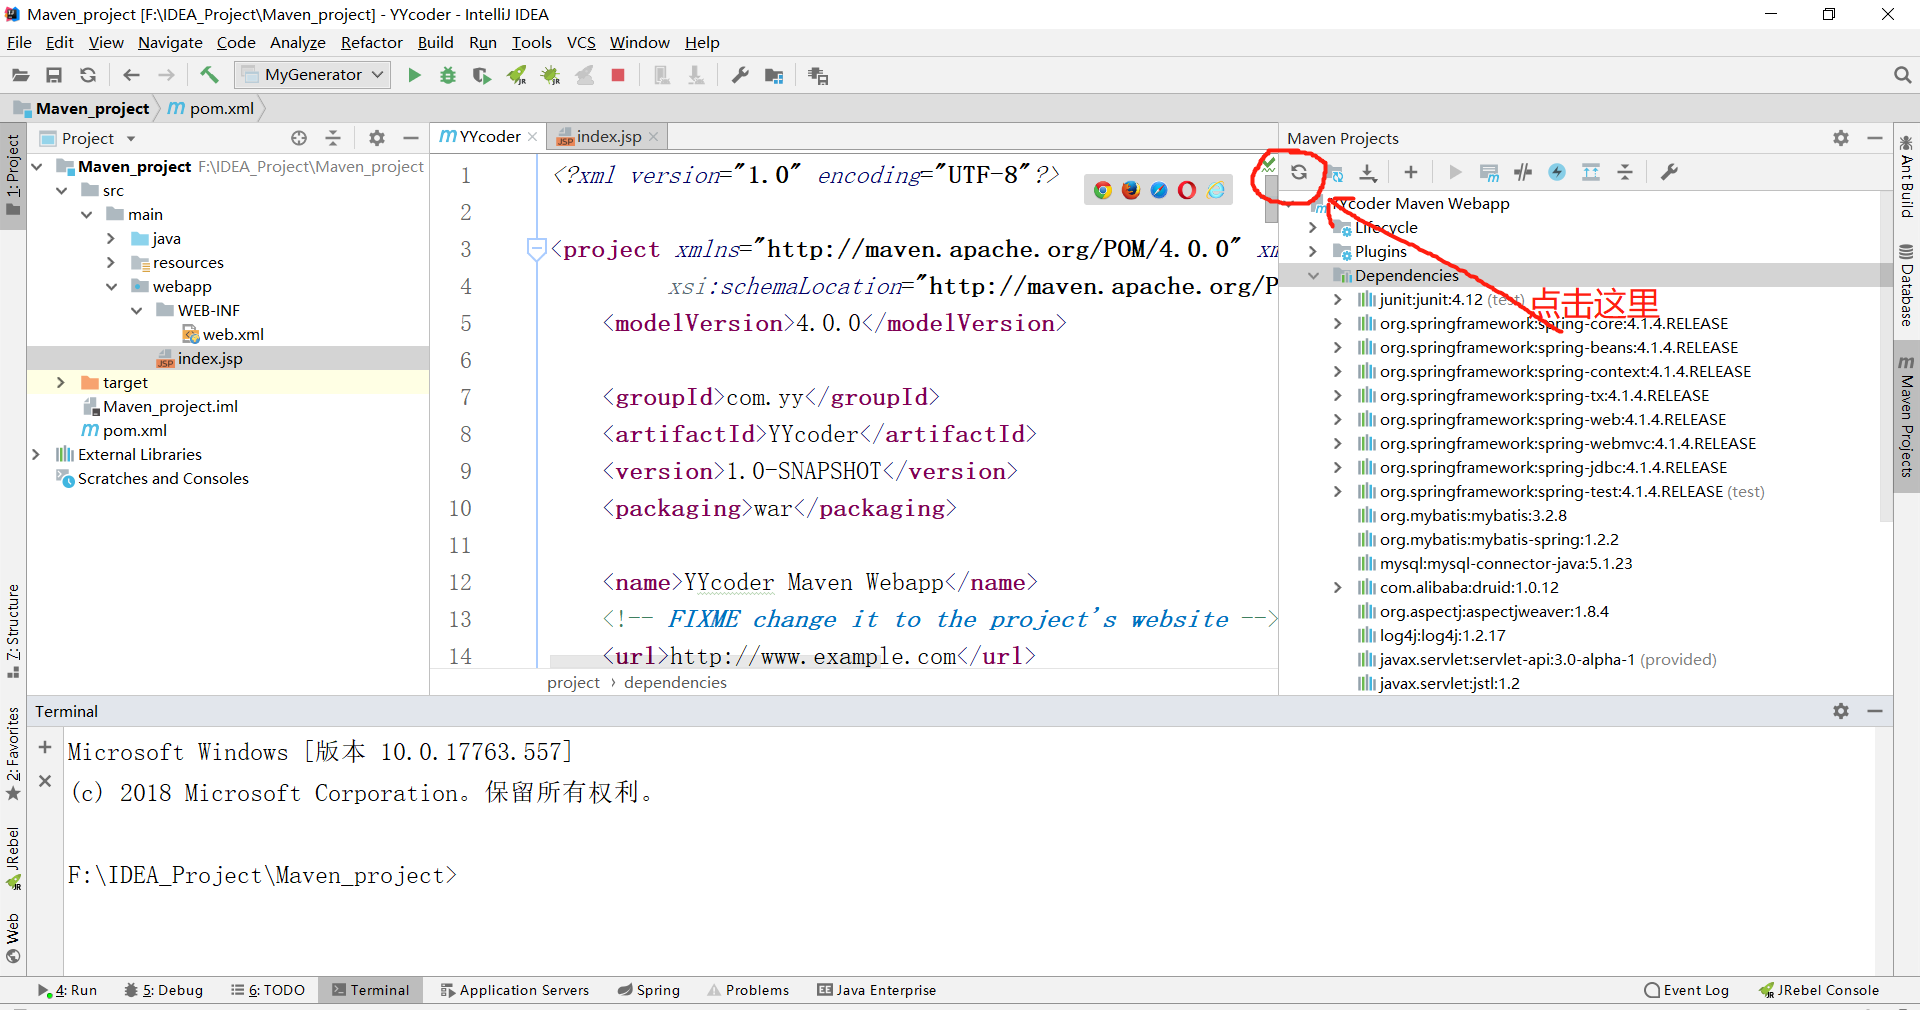Image resolution: width=1920 pixels, height=1010 pixels.
Task: Run MyGenerator with green play button
Action: click(x=414, y=75)
